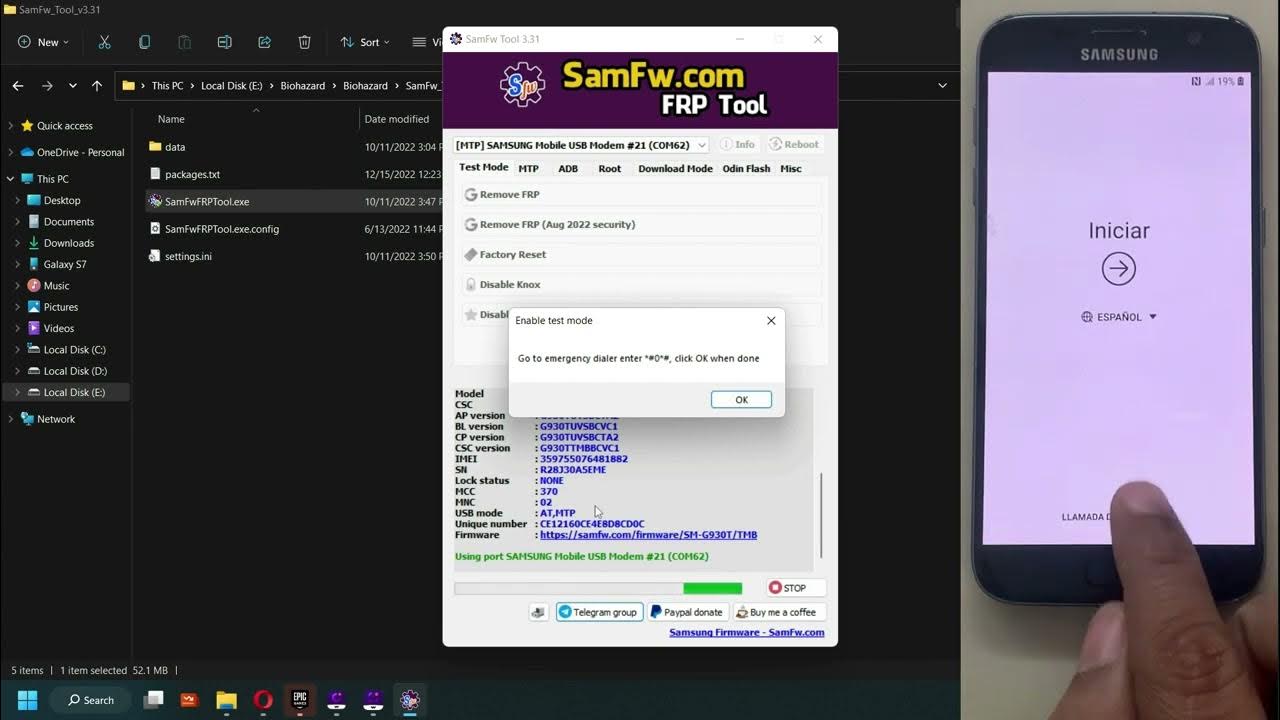Open address bar history dropdown chevron
The width and height of the screenshot is (1280, 720).
[x=942, y=86]
